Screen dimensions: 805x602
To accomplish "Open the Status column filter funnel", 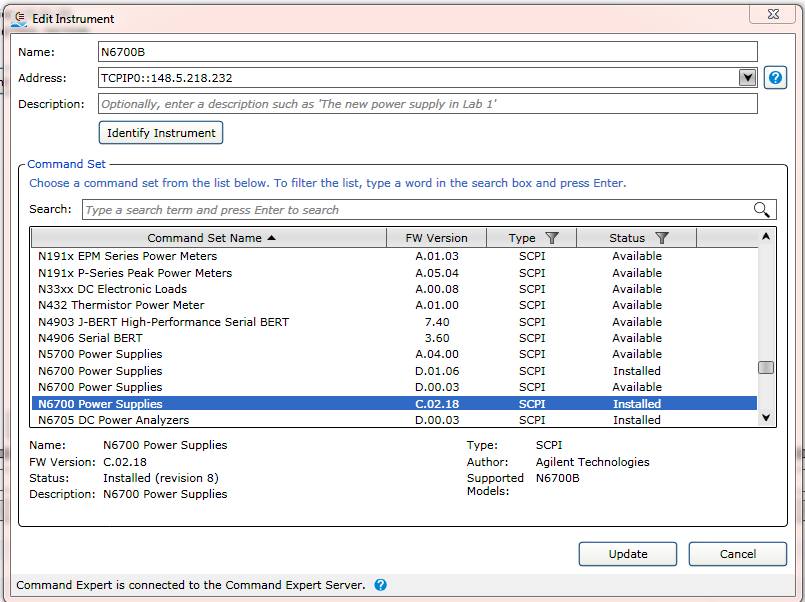I will click(x=662, y=238).
